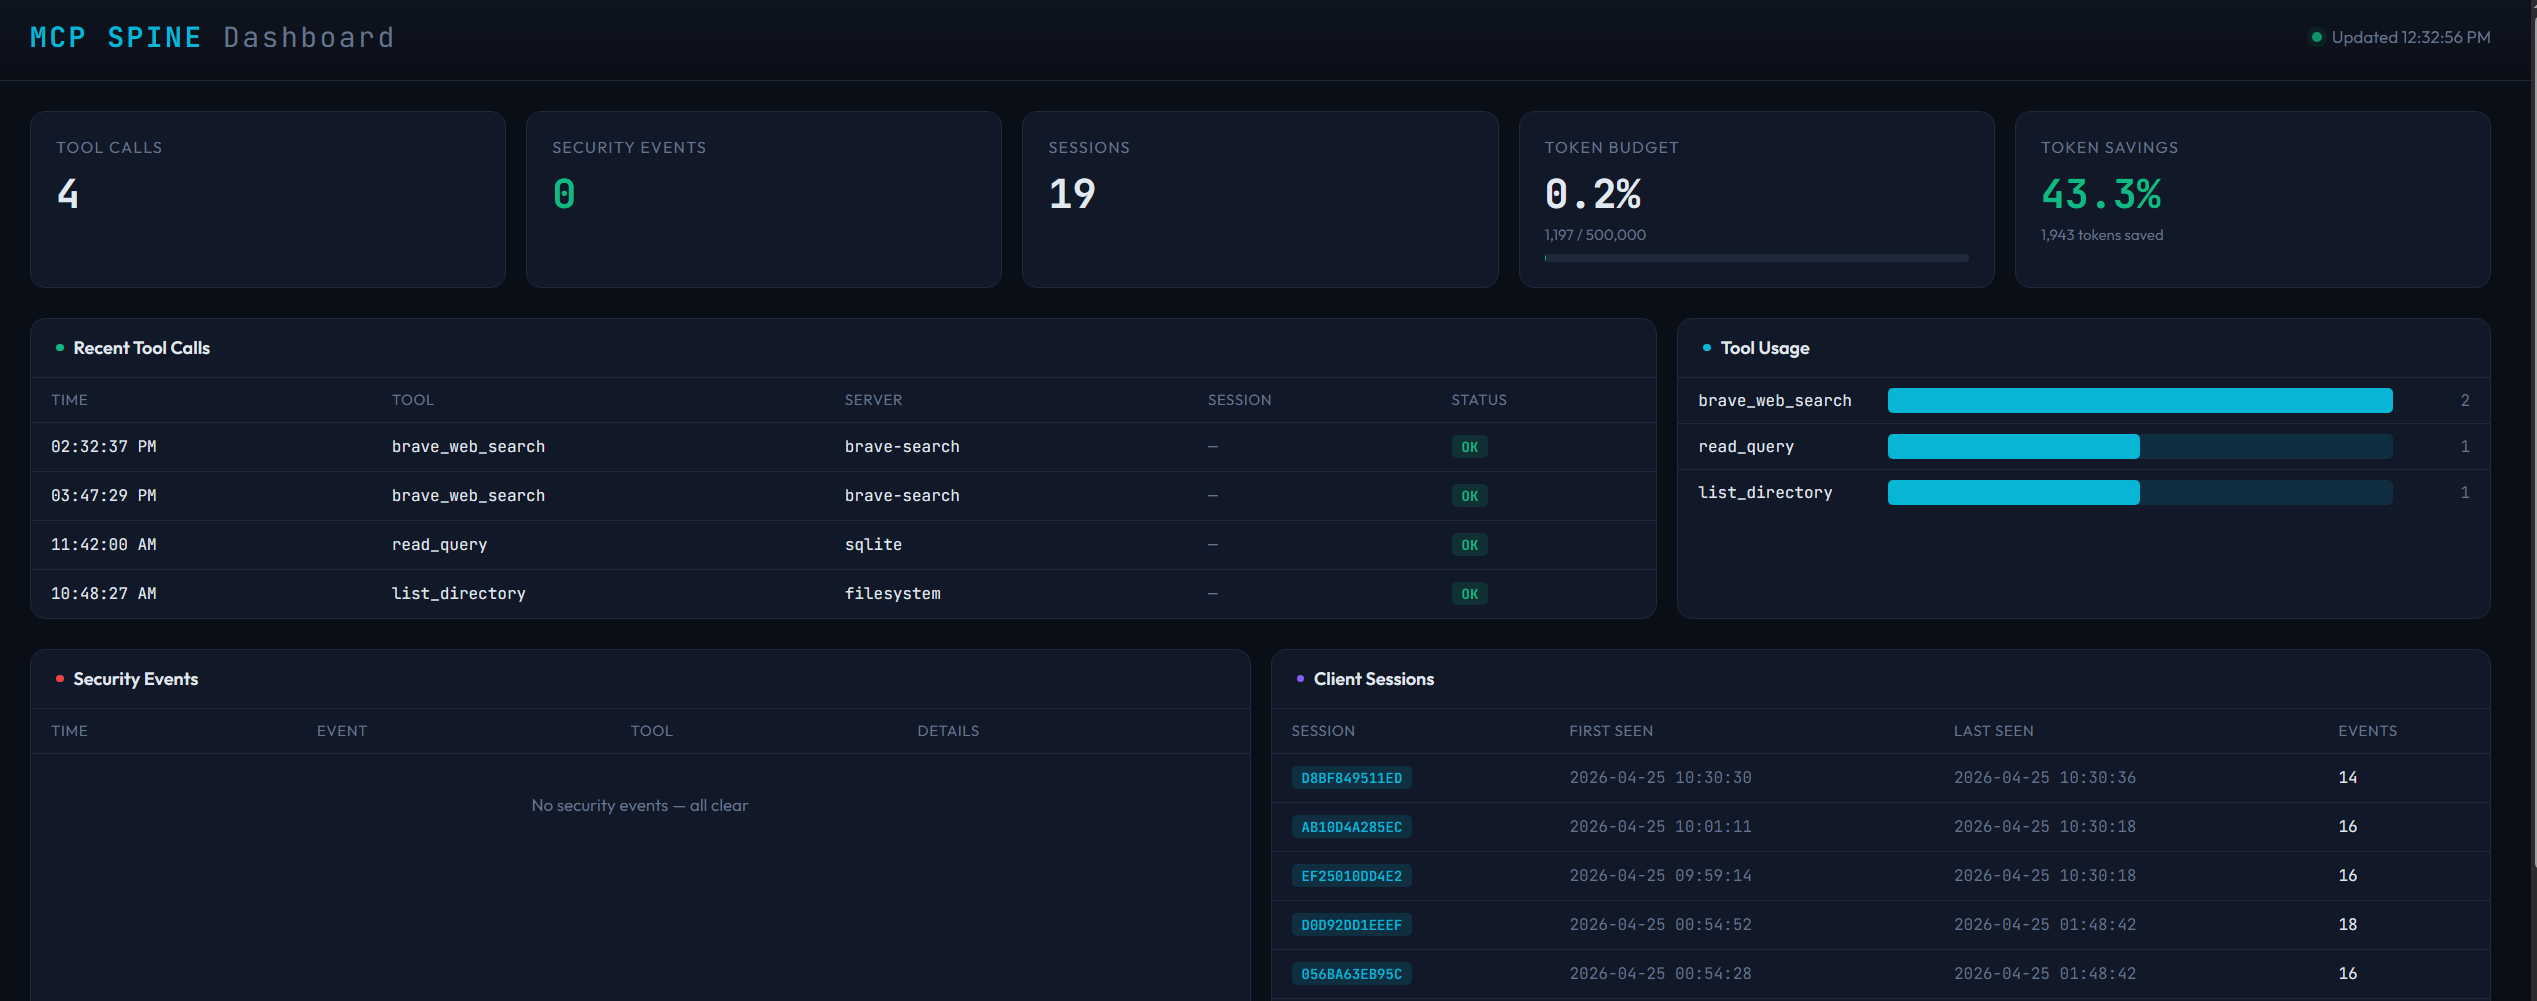This screenshot has height=1001, width=2537.
Task: Click session 056BA63EB95C entry
Action: (x=1351, y=973)
